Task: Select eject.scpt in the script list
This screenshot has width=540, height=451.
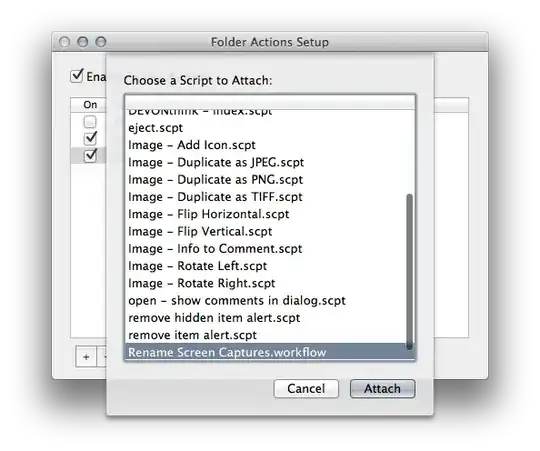Action: pyautogui.click(x=270, y=128)
